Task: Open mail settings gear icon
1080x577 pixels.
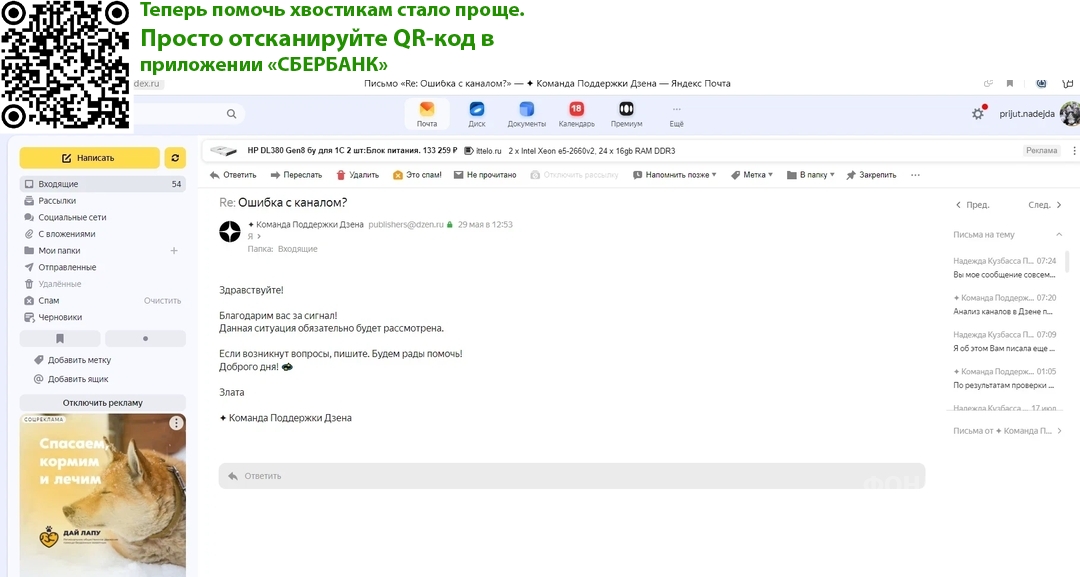Action: tap(978, 114)
